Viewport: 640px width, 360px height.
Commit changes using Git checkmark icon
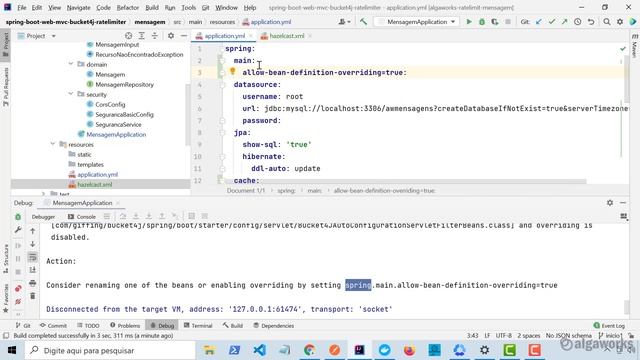tap(552, 22)
